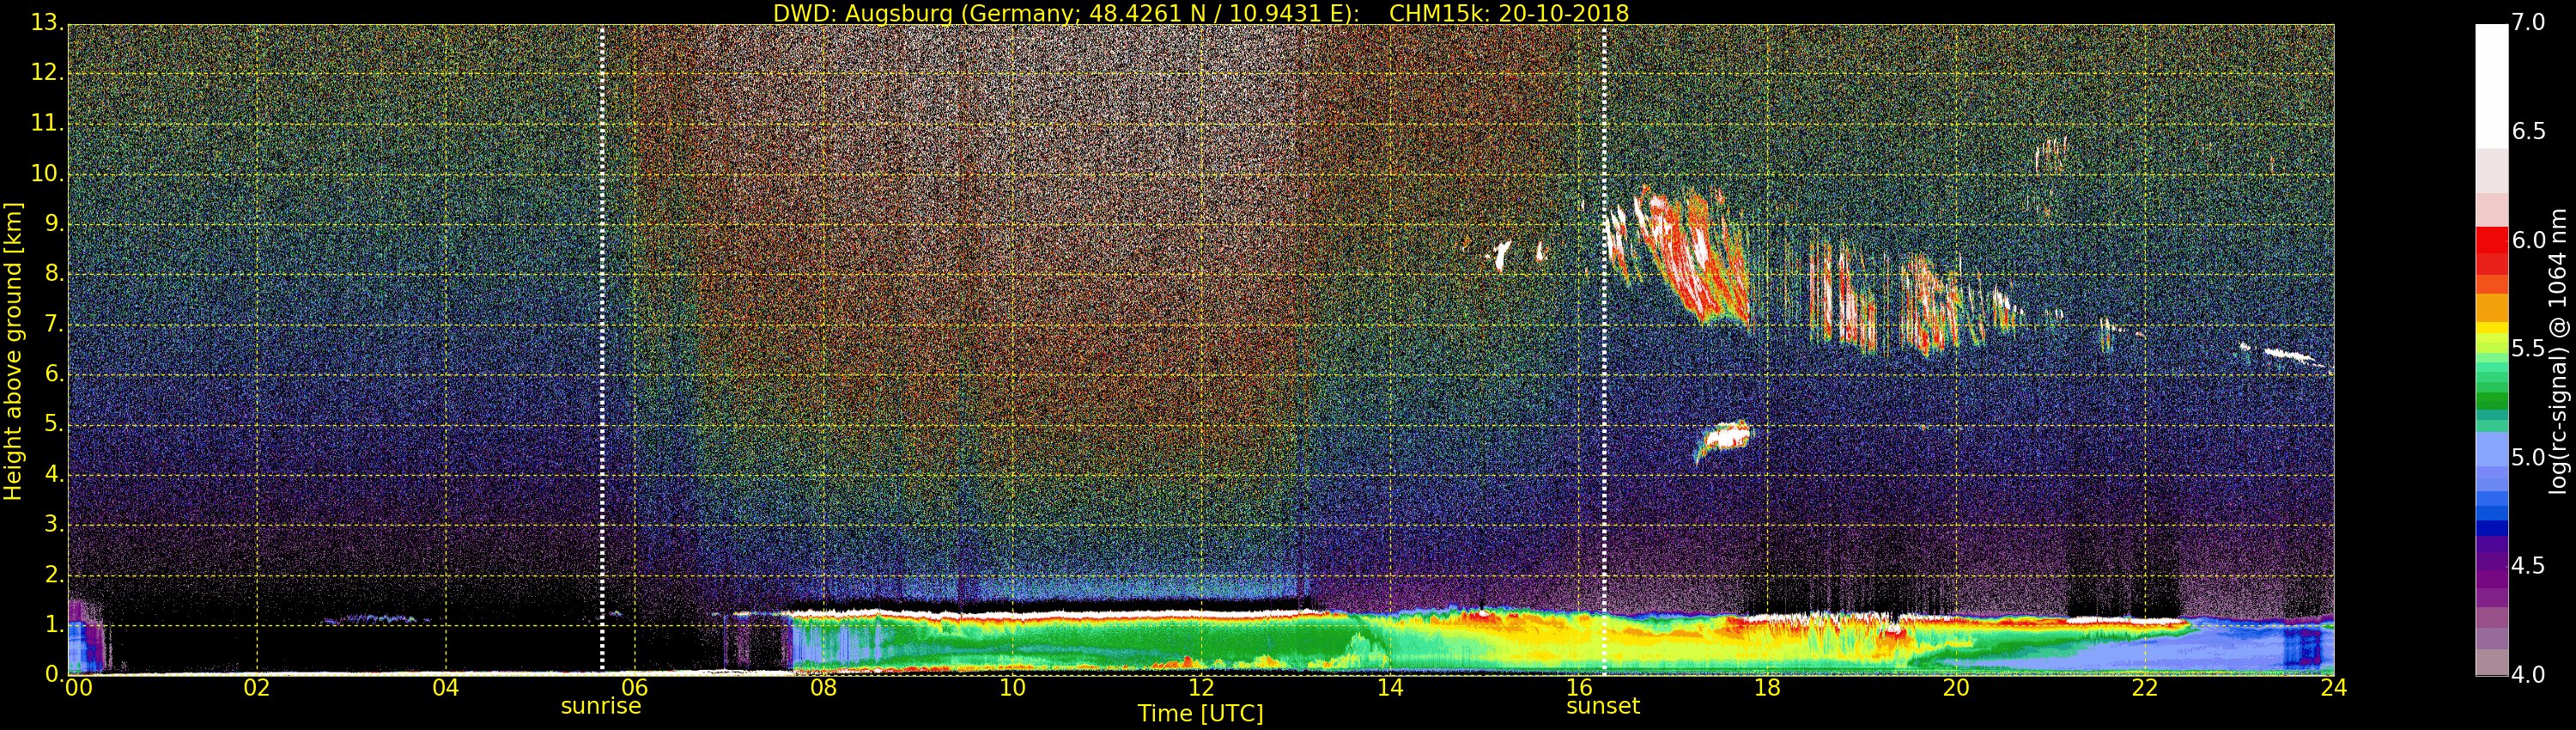This screenshot has height=730, width=2576.
Task: Click the colorbar tick label "6.5"
Action: click(x=2528, y=132)
